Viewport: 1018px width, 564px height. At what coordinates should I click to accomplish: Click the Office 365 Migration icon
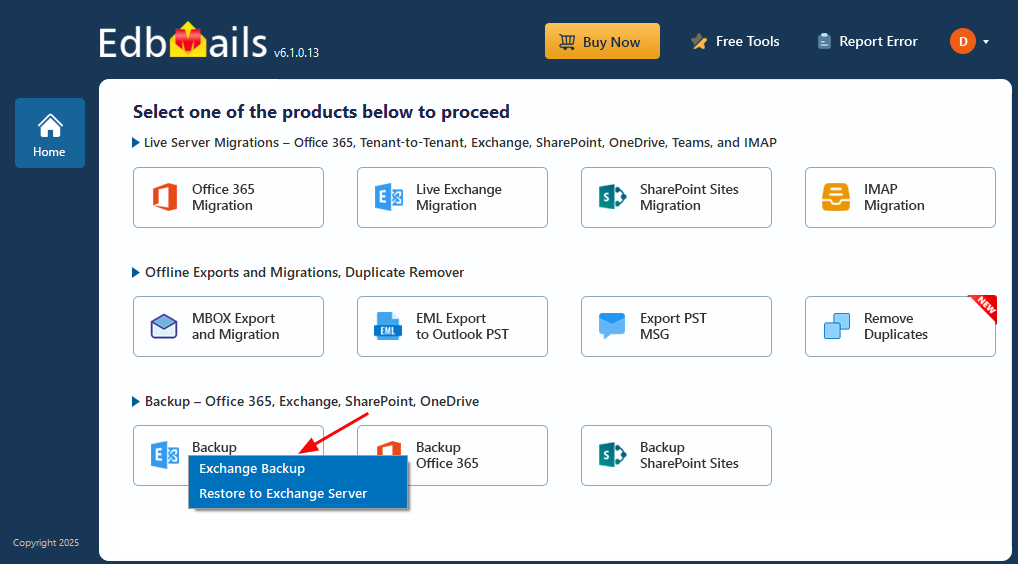(x=165, y=197)
